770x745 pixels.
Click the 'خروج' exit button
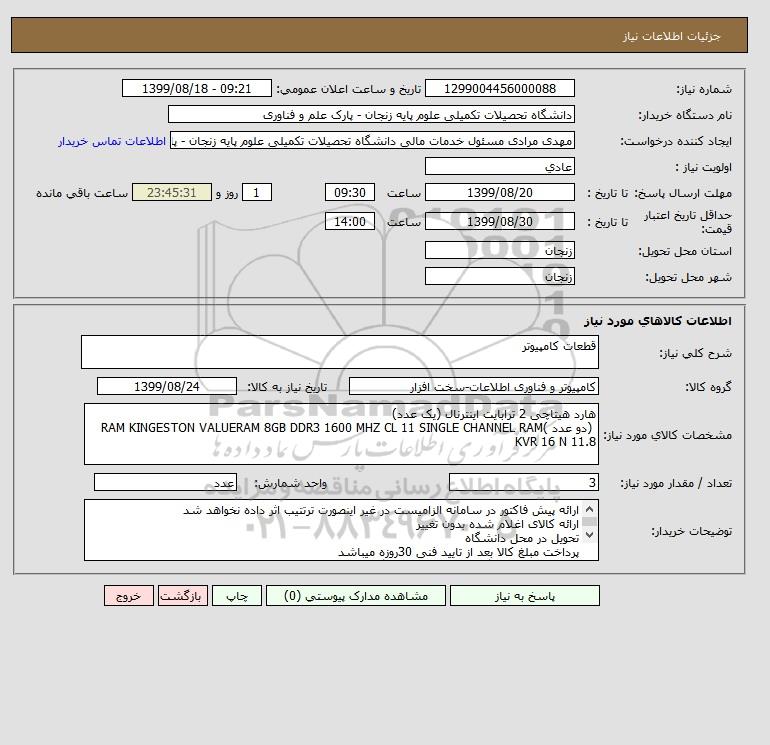point(129,595)
